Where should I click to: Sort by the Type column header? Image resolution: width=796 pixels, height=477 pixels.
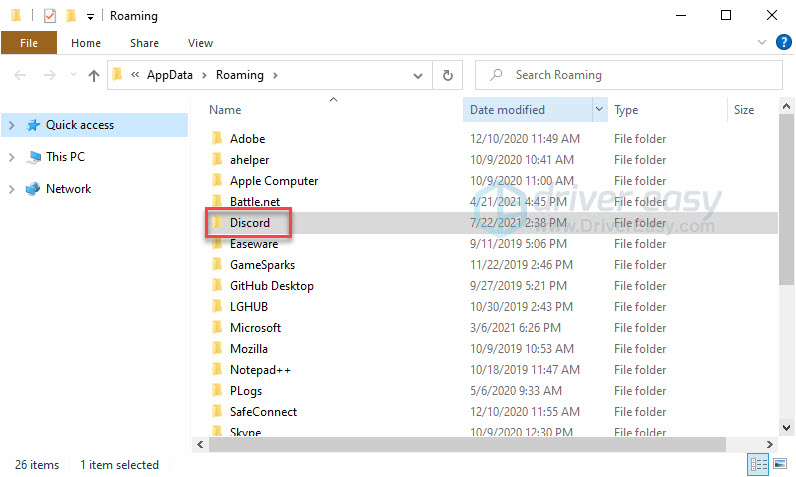point(626,110)
